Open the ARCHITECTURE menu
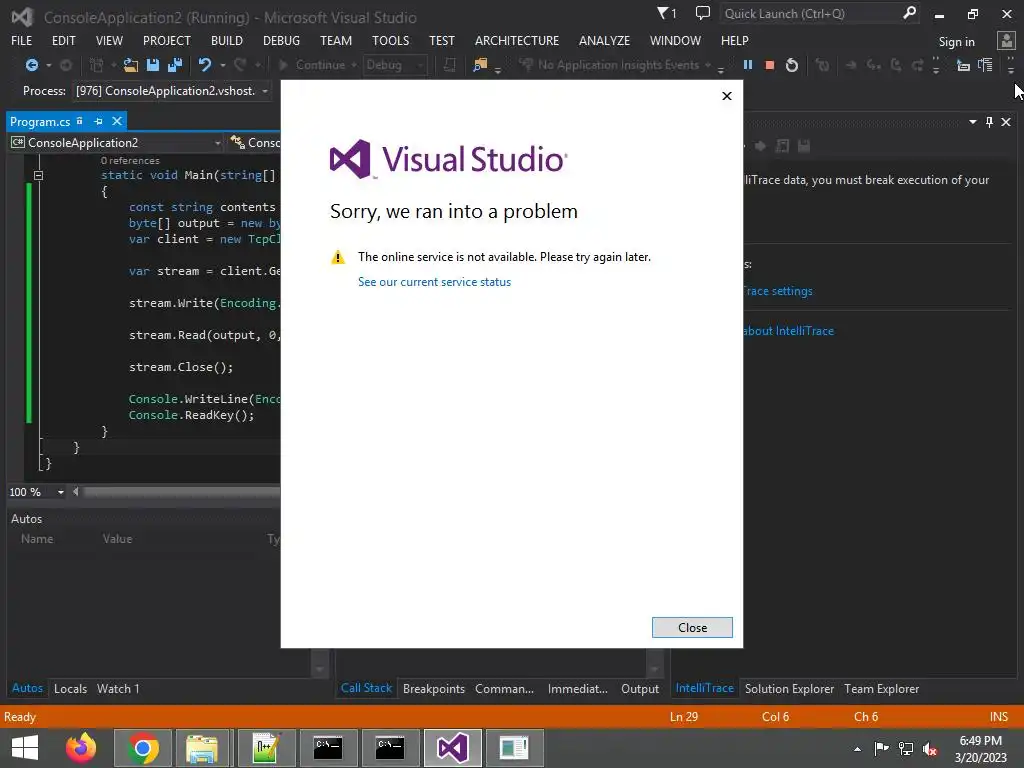The width and height of the screenshot is (1024, 768). tap(517, 40)
